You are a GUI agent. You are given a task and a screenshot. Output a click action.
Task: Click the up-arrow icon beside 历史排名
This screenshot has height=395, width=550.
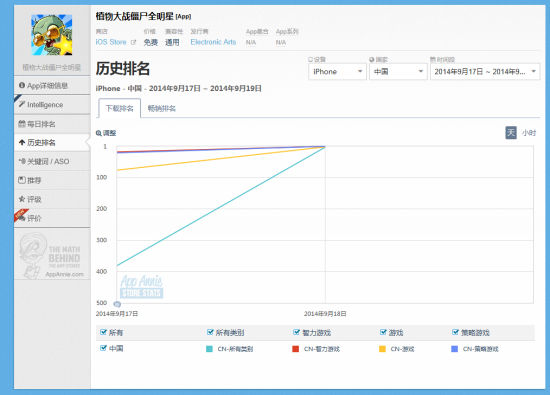[x=22, y=142]
